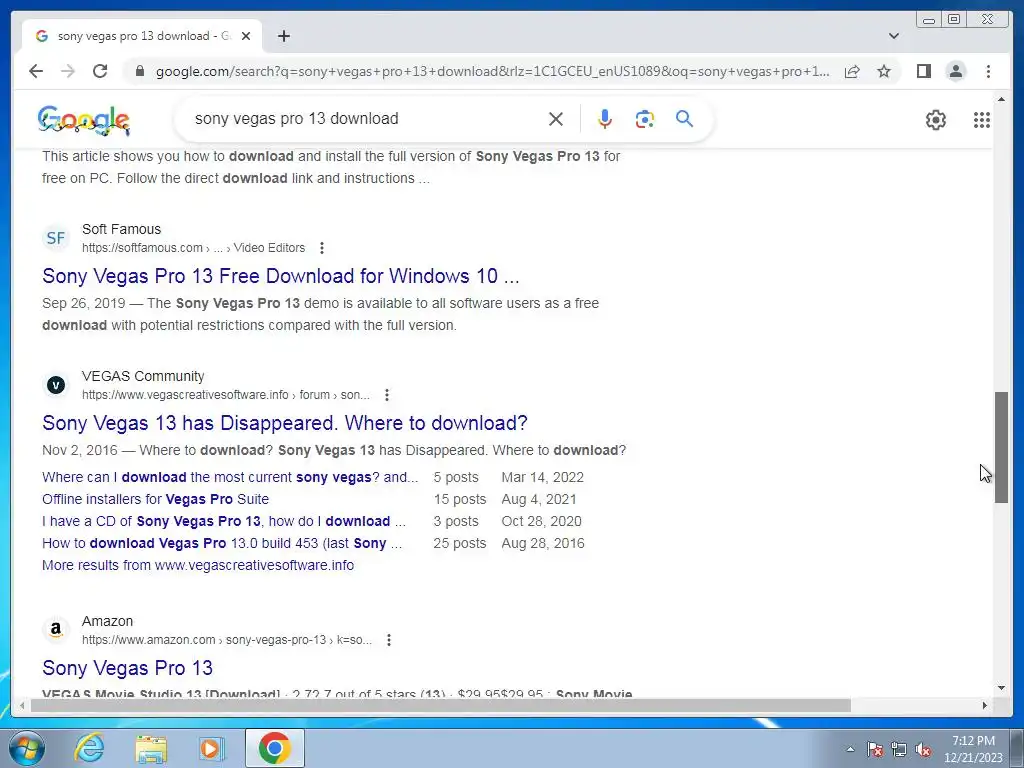Start voice search with microphone

(x=605, y=119)
